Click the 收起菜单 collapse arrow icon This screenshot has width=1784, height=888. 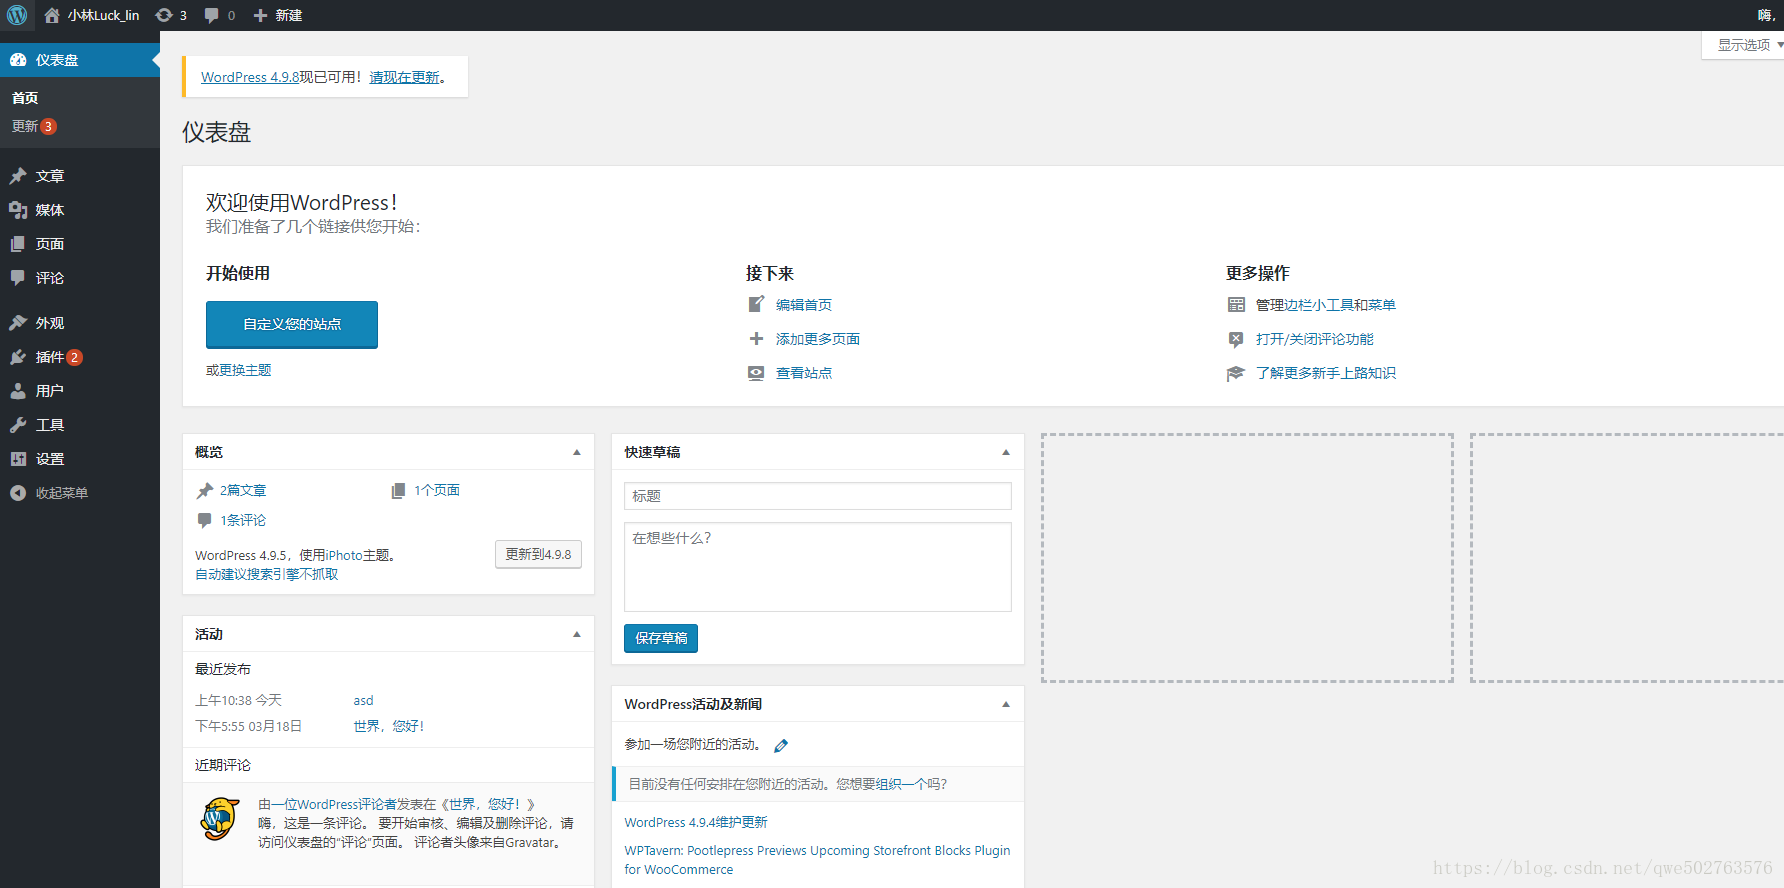click(x=18, y=493)
